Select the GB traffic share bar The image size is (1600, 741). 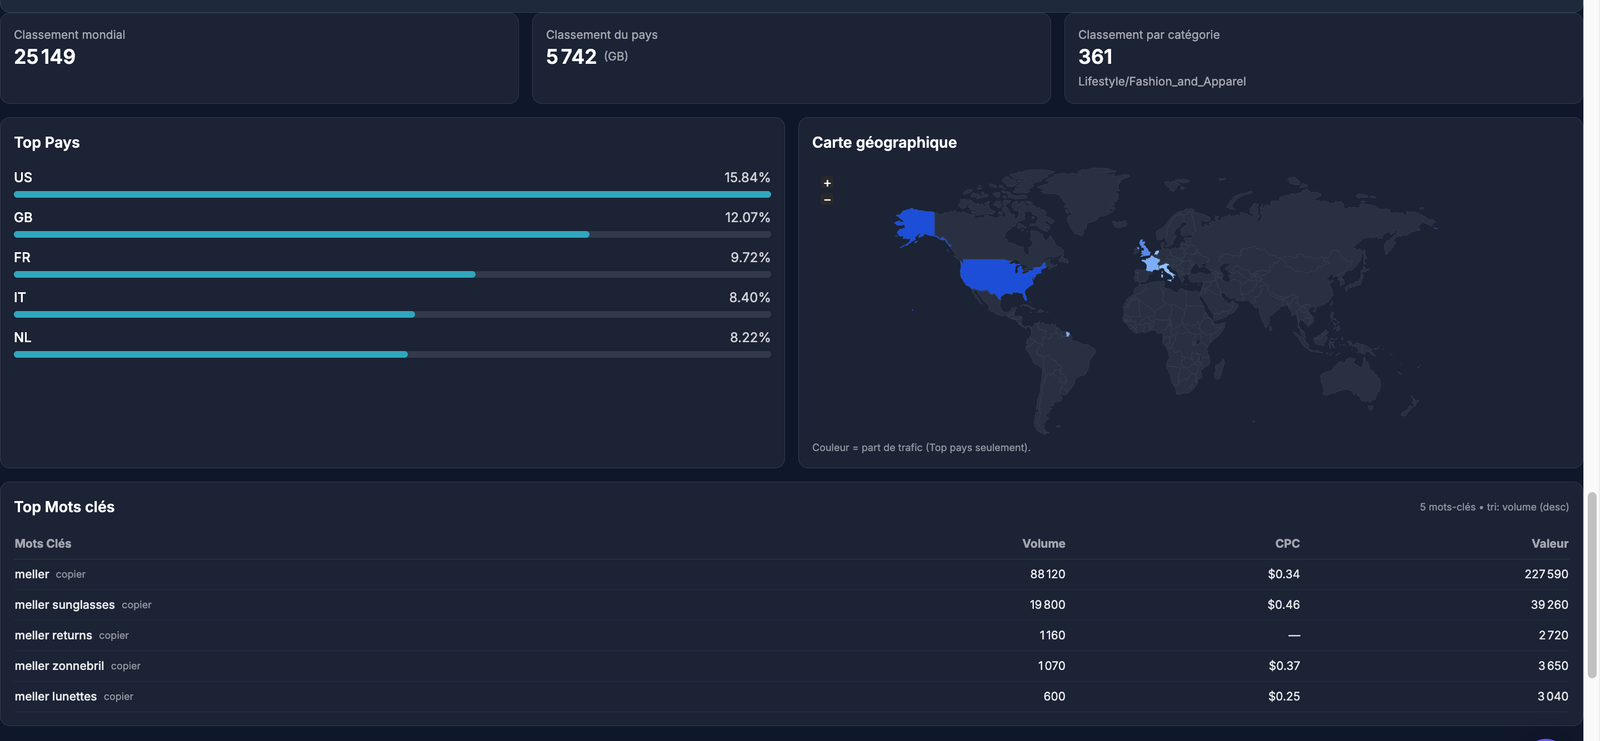[392, 234]
